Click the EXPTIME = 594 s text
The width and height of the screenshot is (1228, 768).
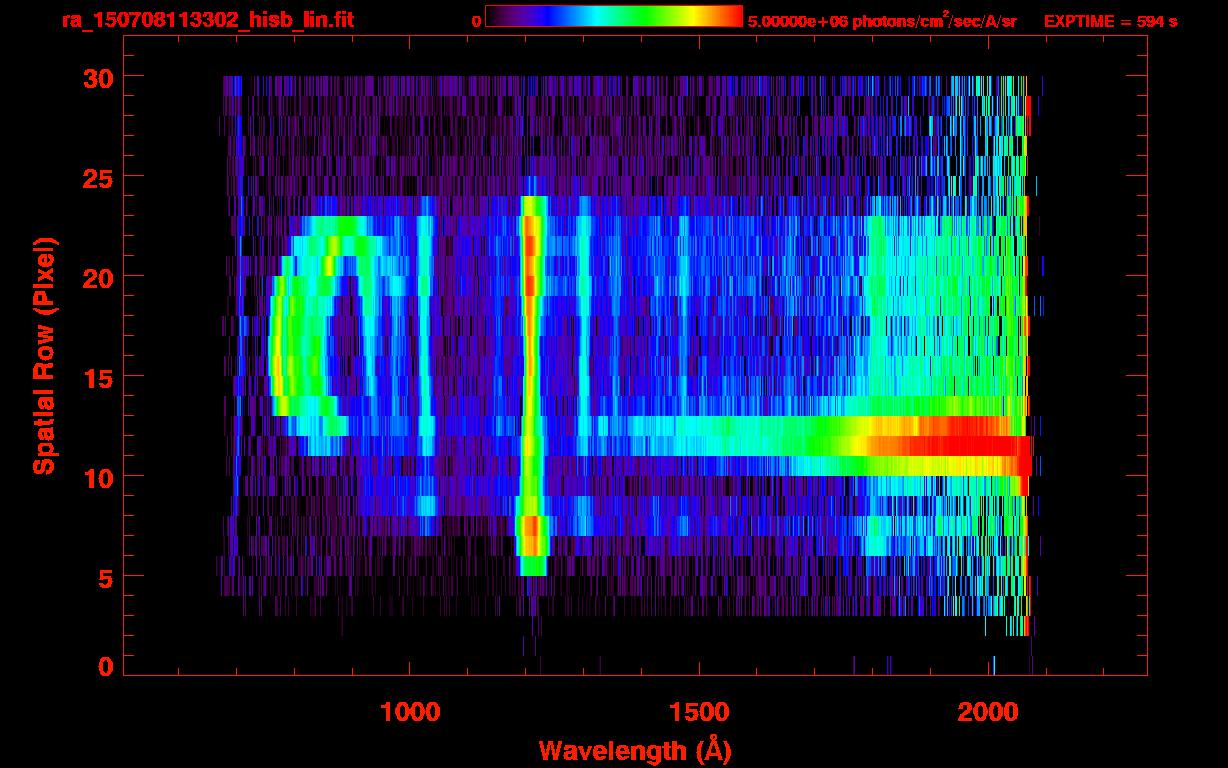(x=1110, y=21)
